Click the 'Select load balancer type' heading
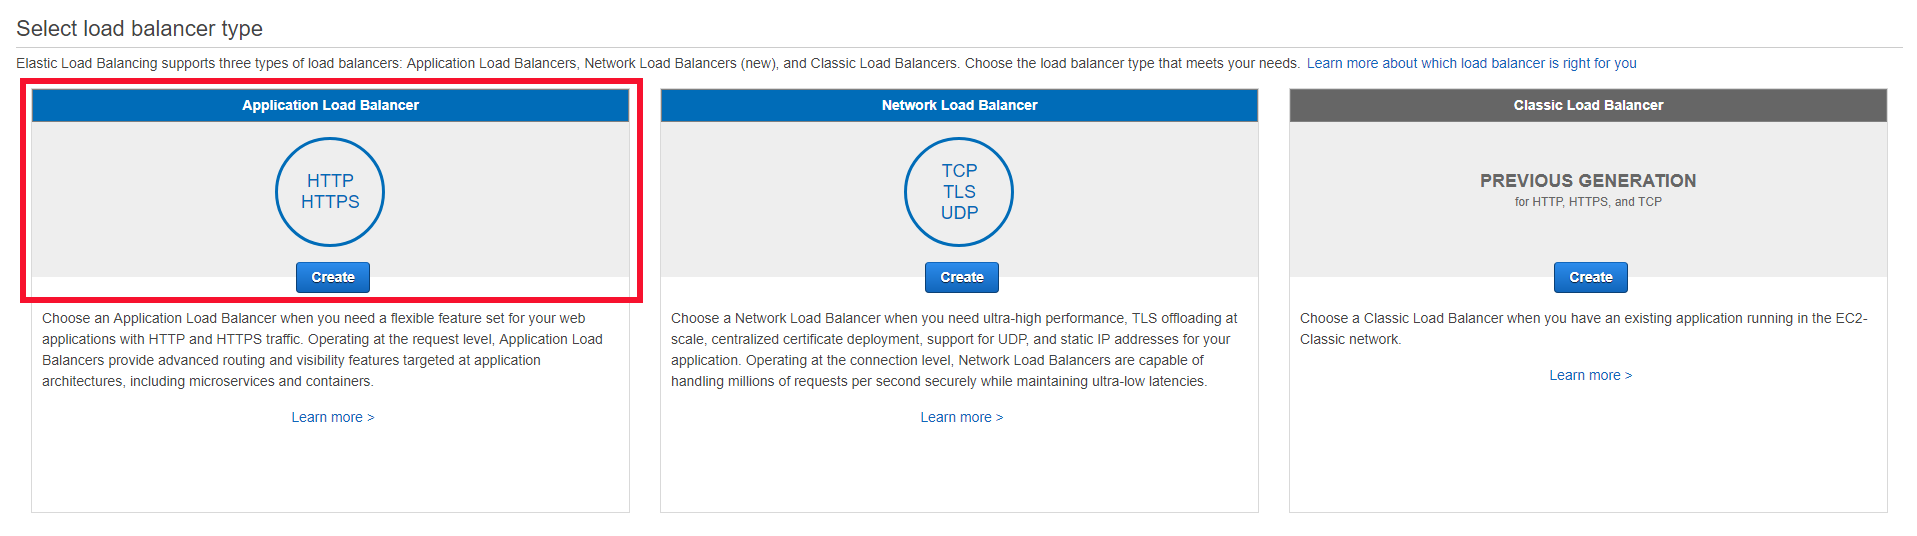Viewport: 1917px width, 536px height. 139,28
